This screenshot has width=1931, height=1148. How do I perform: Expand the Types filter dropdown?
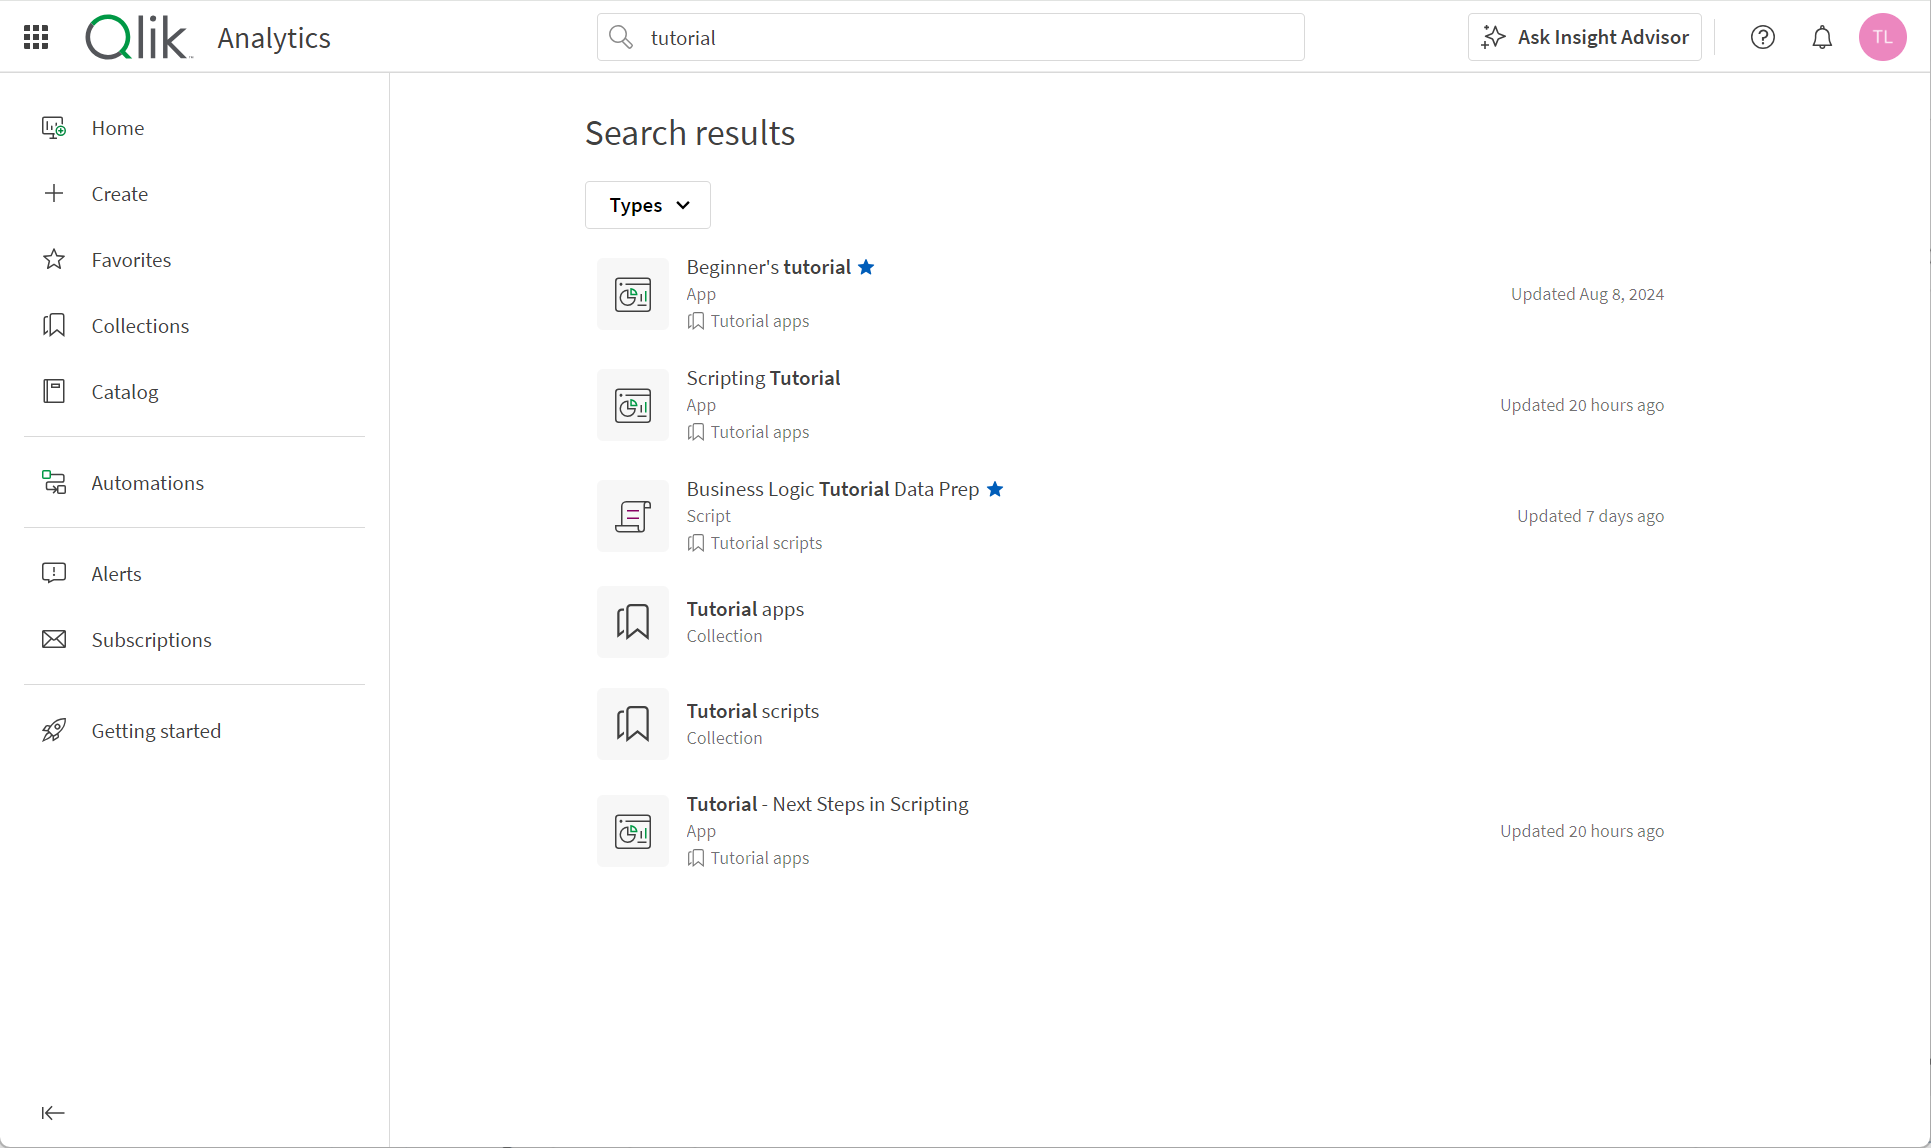pos(646,205)
